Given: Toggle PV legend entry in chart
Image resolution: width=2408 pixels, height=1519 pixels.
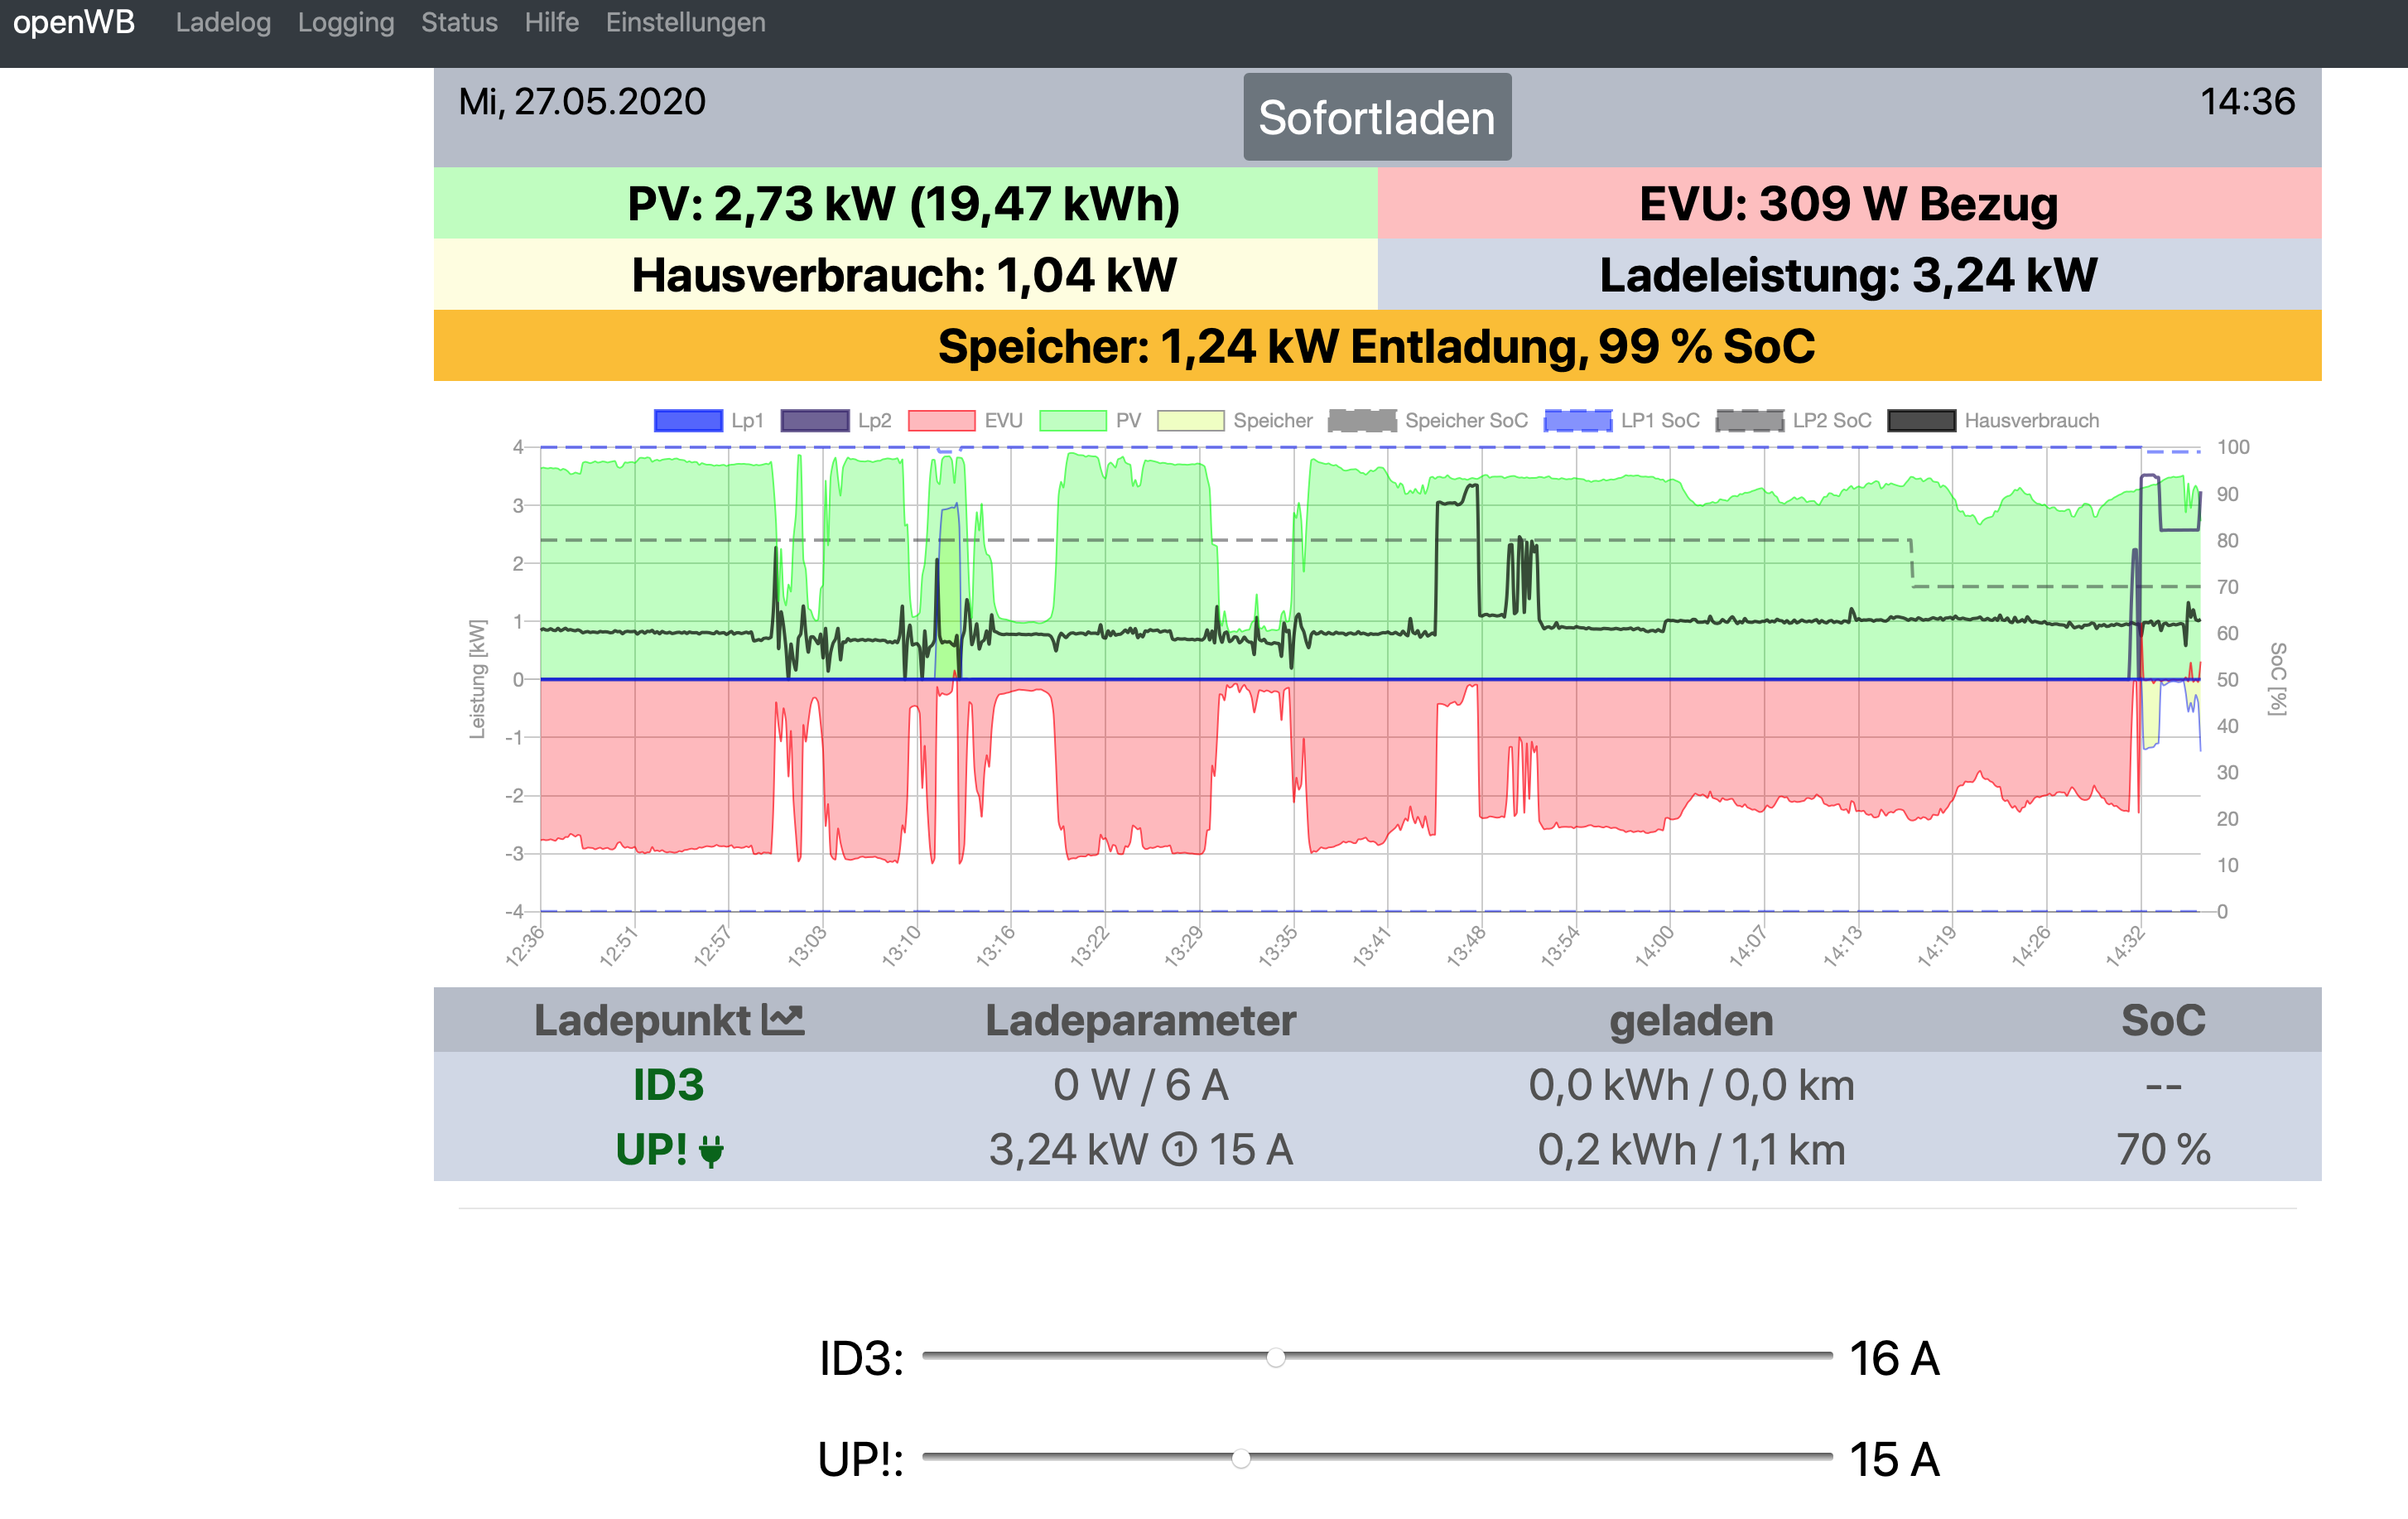Looking at the screenshot, I should (x=1072, y=421).
